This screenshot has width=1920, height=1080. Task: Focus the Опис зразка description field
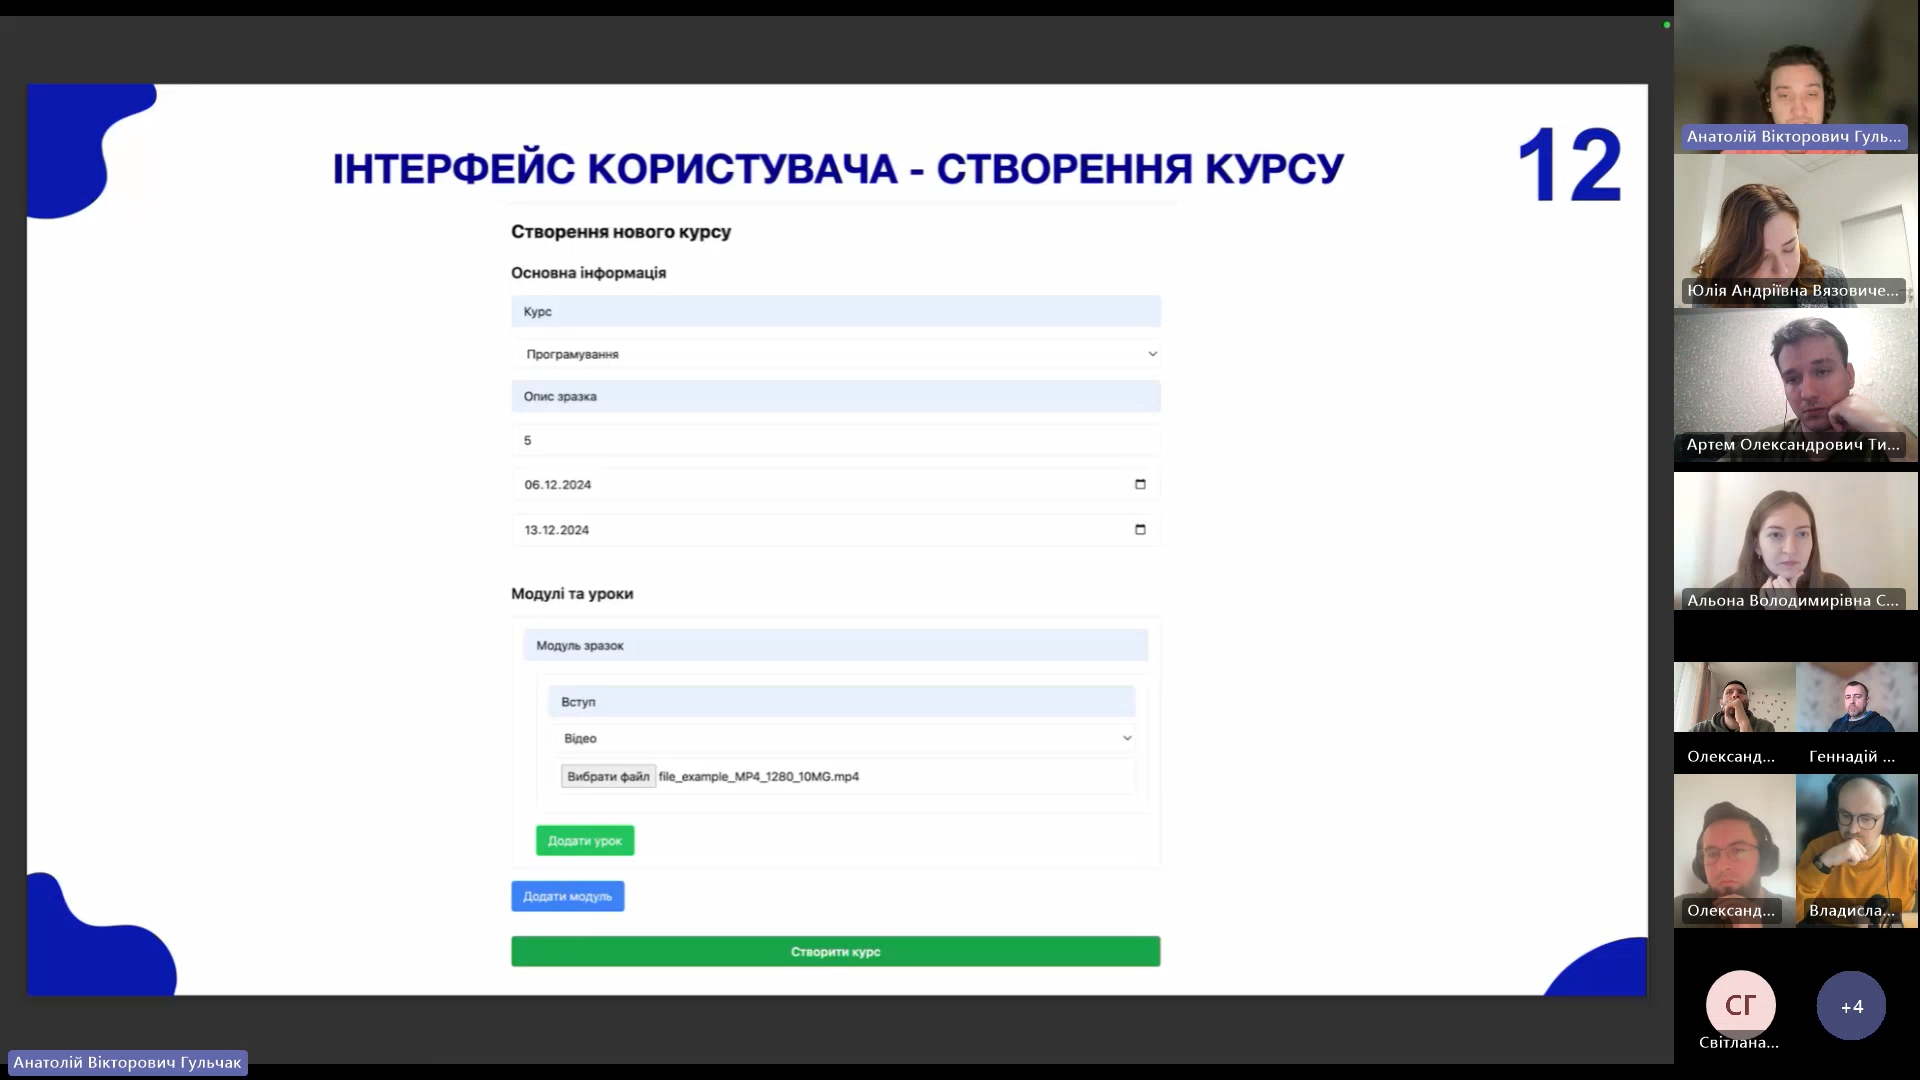[x=836, y=396]
